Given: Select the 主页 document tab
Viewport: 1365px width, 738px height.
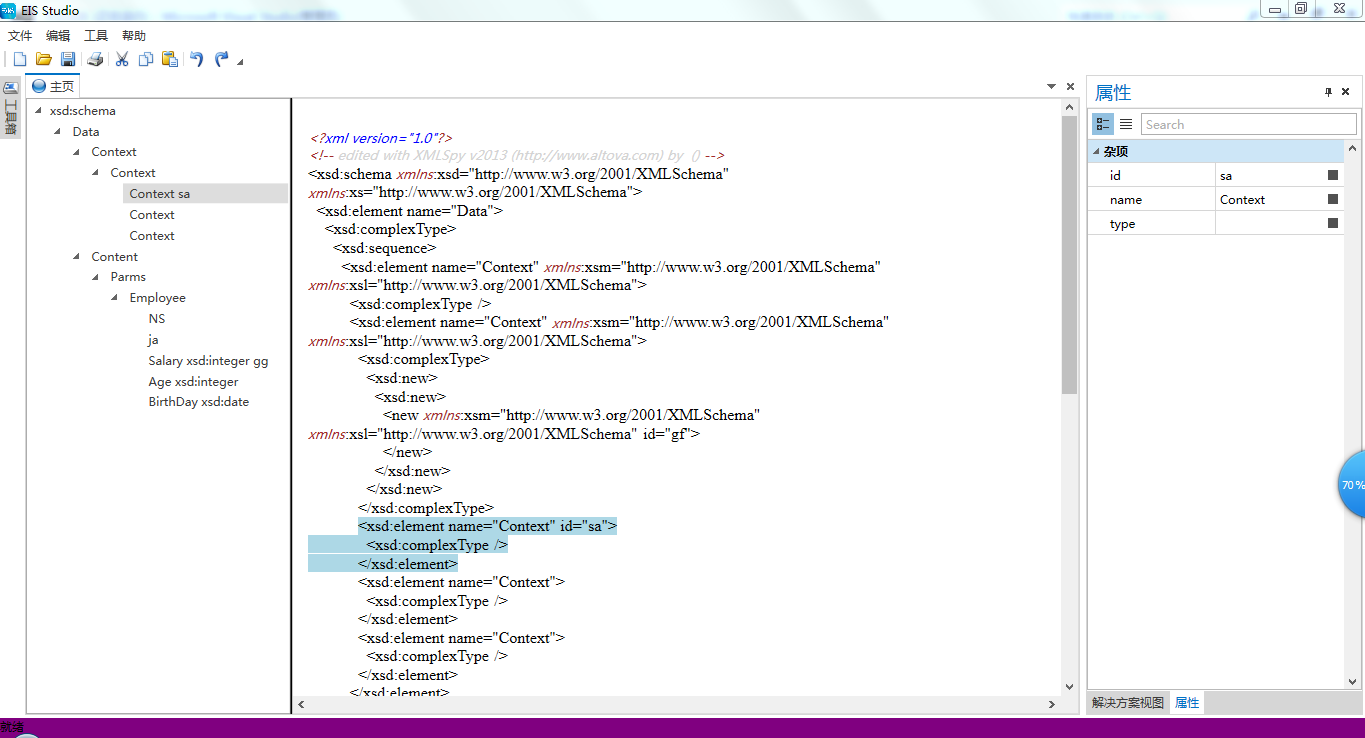Looking at the screenshot, I should pos(54,87).
